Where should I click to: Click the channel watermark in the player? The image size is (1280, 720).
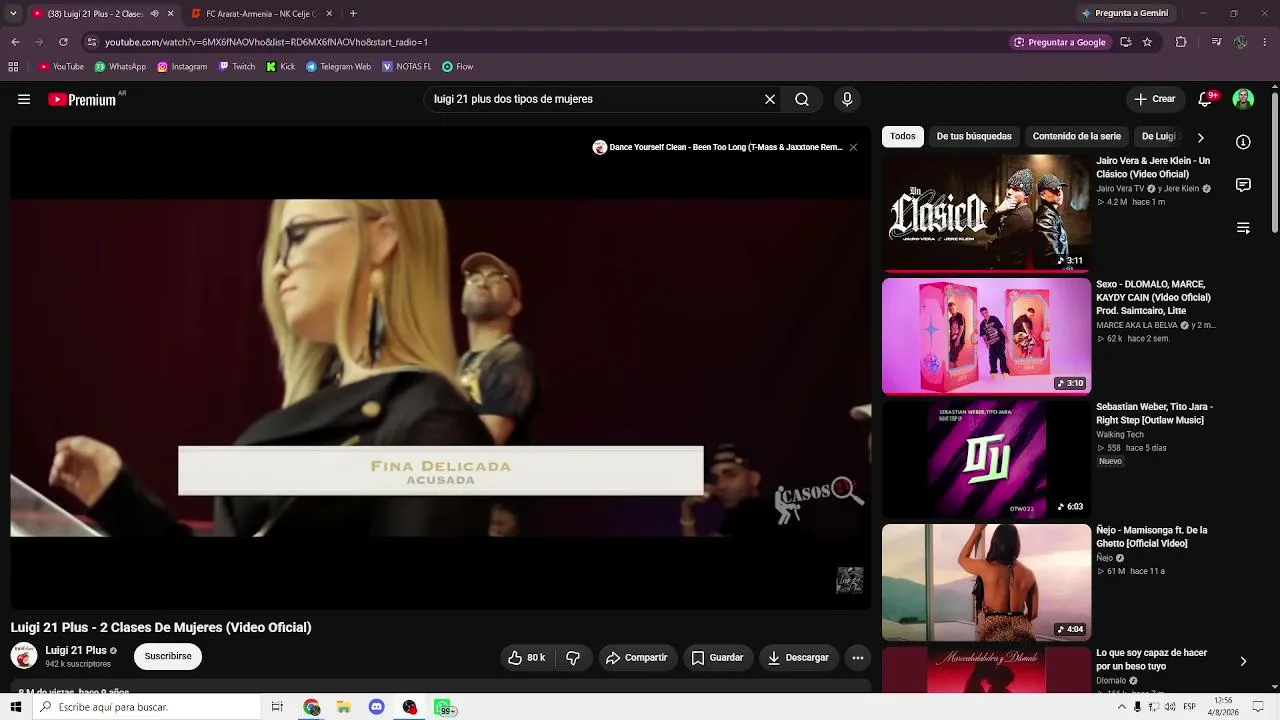coord(849,581)
